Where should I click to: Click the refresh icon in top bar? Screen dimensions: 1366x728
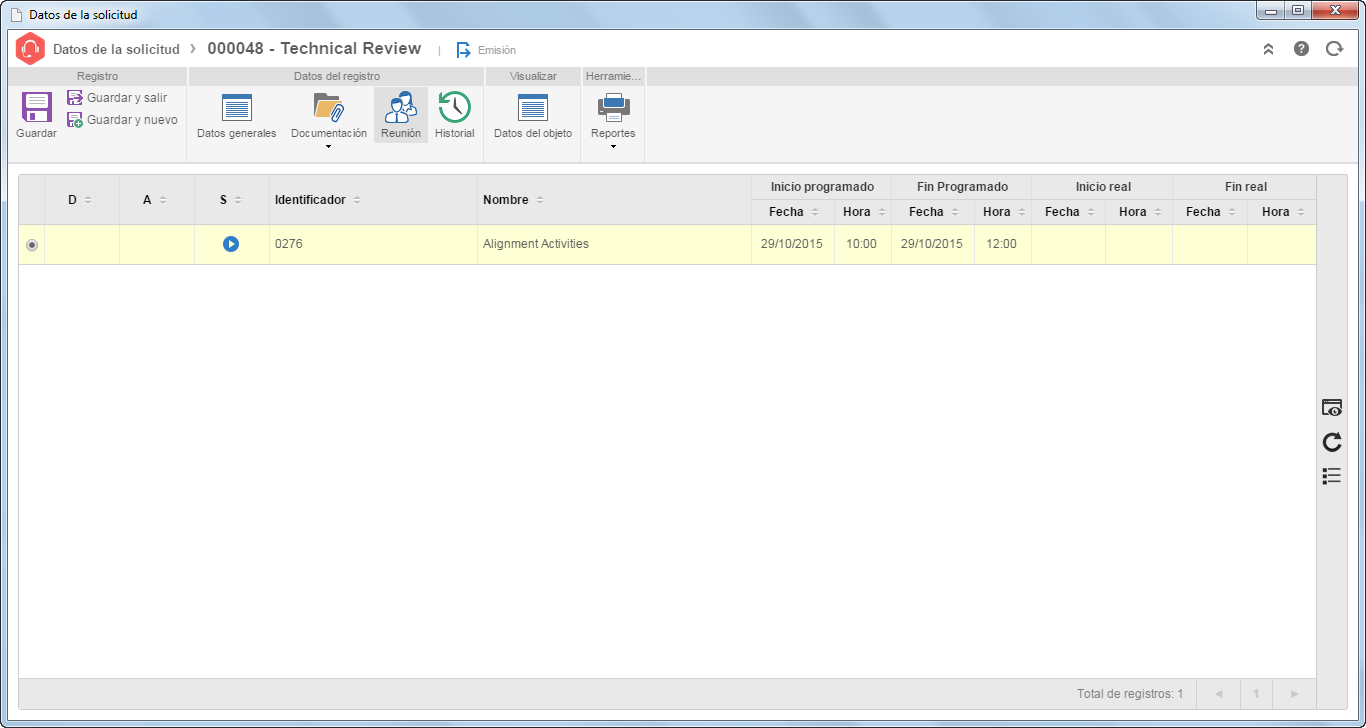1334,48
